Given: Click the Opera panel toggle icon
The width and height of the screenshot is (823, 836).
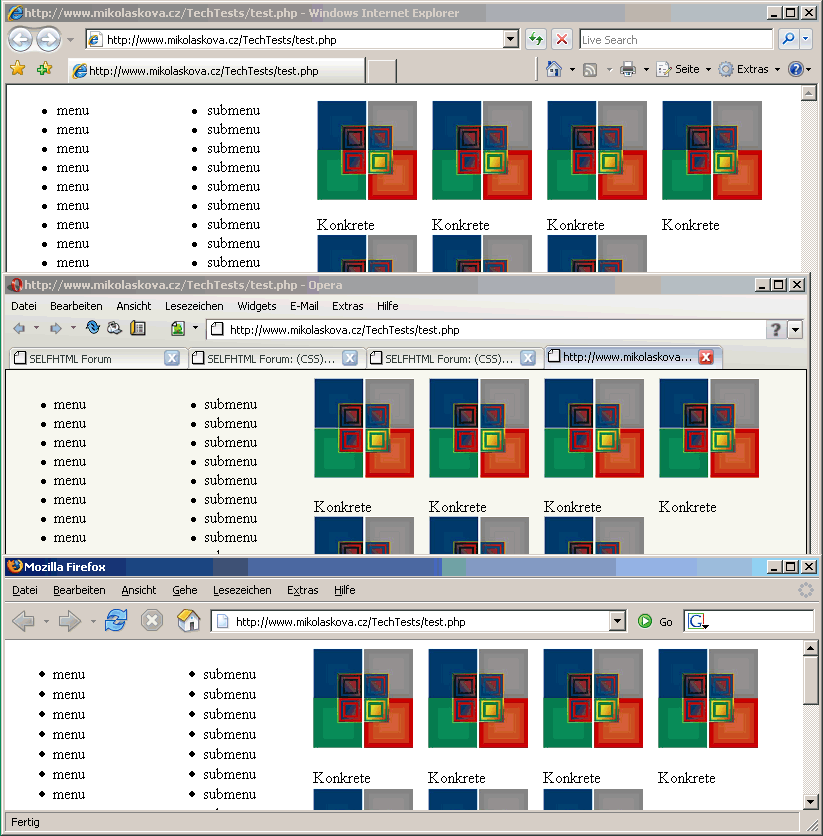Looking at the screenshot, I should point(138,328).
